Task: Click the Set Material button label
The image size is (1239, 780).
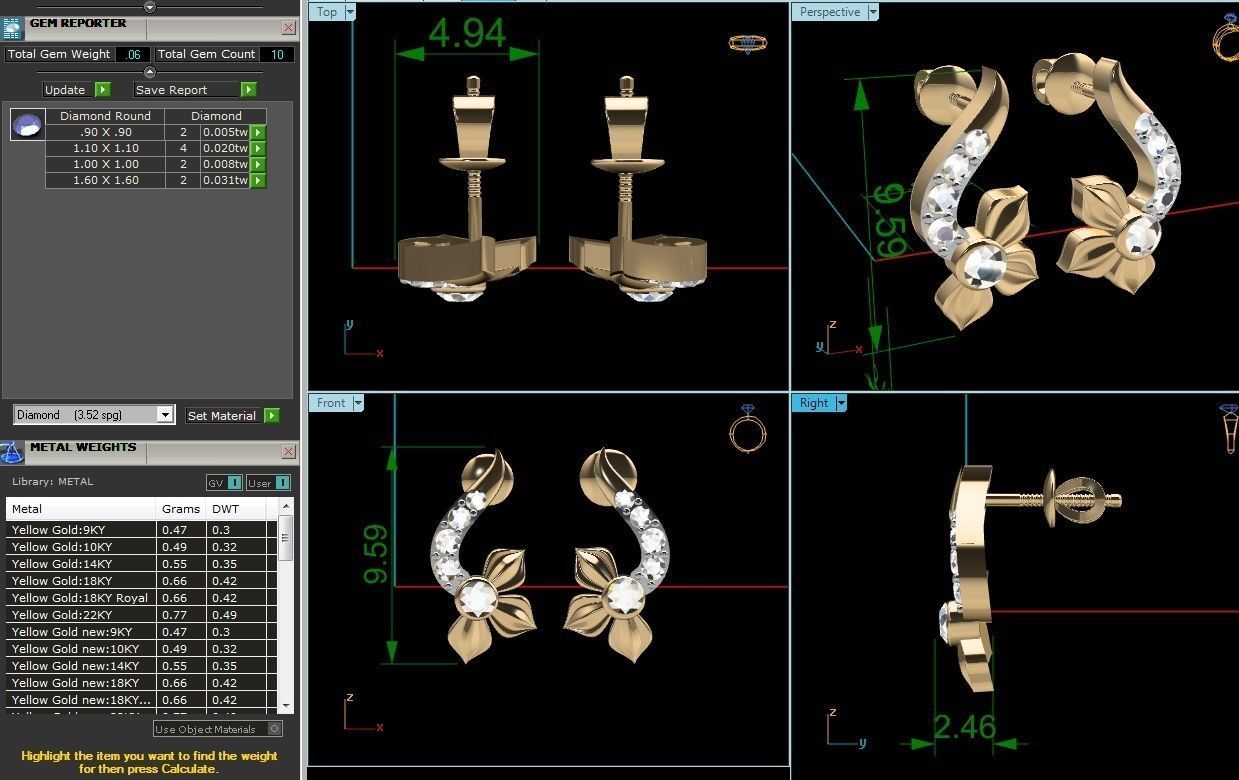Action: (x=222, y=415)
